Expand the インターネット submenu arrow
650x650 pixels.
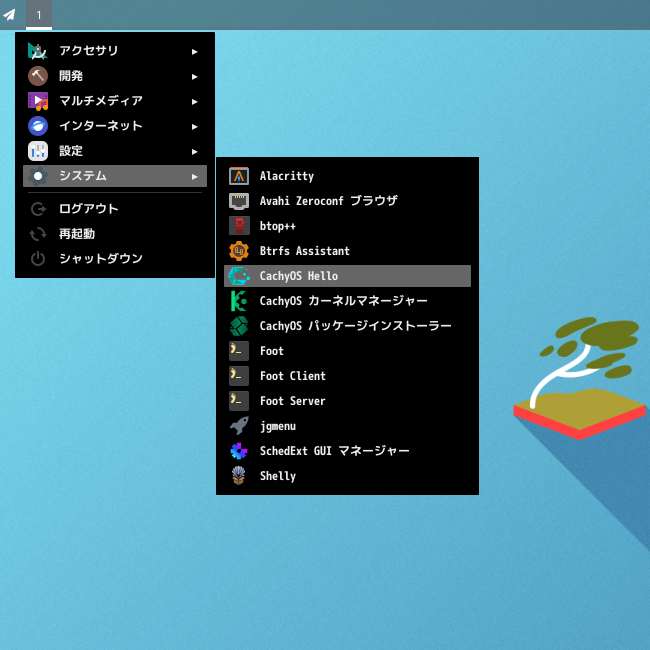(194, 126)
